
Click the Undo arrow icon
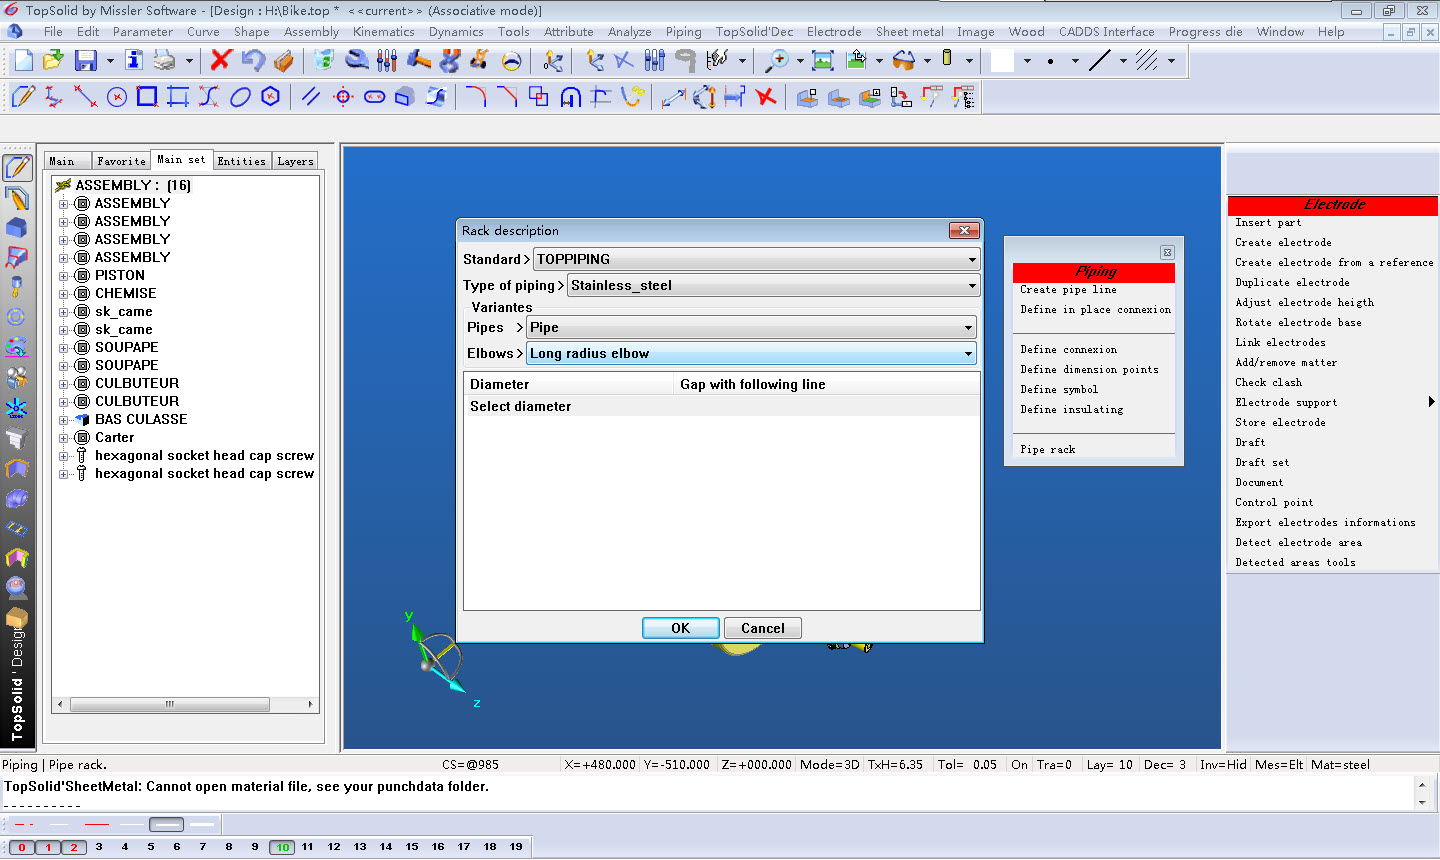[x=253, y=61]
